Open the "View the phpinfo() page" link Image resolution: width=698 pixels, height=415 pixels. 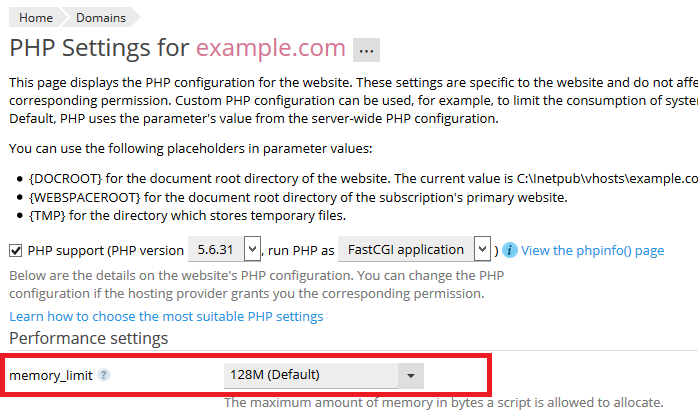tap(592, 250)
